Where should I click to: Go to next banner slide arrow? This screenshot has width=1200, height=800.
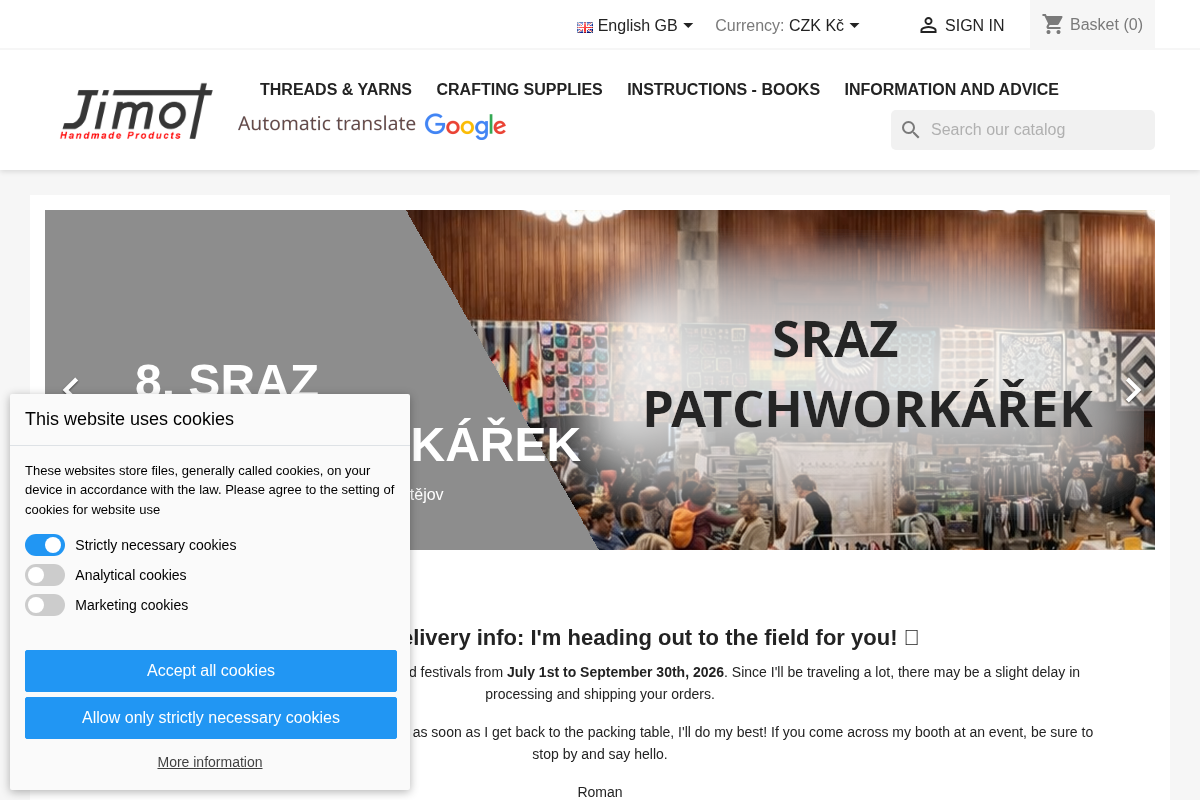1132,390
